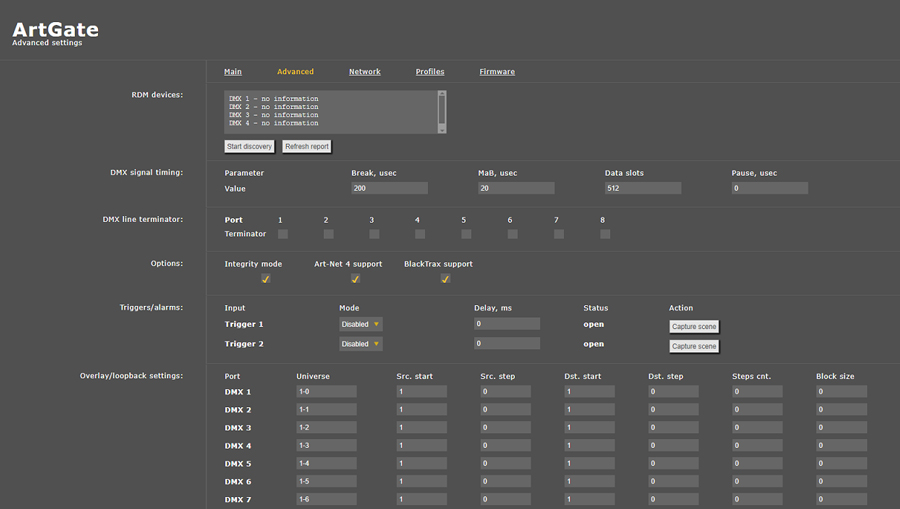Image resolution: width=900 pixels, height=509 pixels.
Task: Click DMX 4 Universe field
Action: (x=327, y=445)
